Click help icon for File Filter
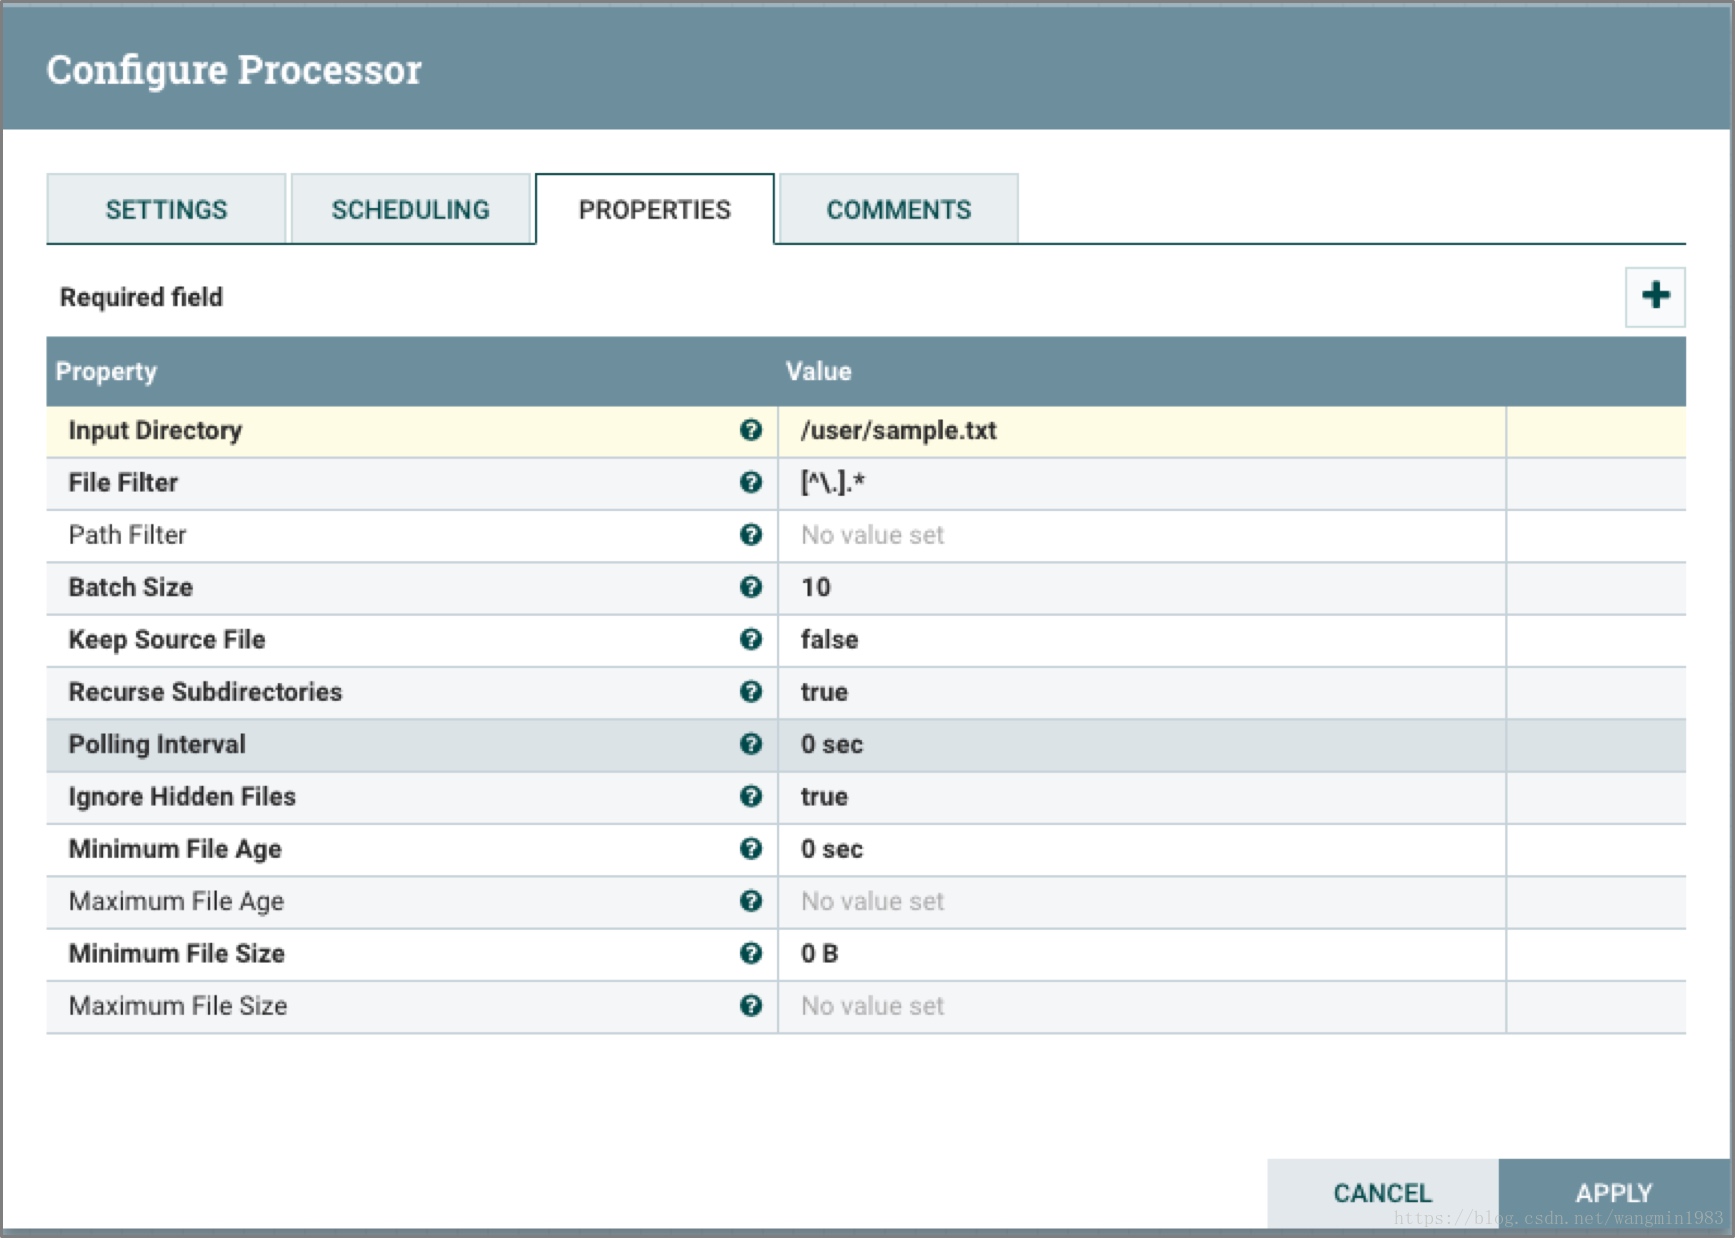The height and width of the screenshot is (1238, 1735). click(751, 482)
